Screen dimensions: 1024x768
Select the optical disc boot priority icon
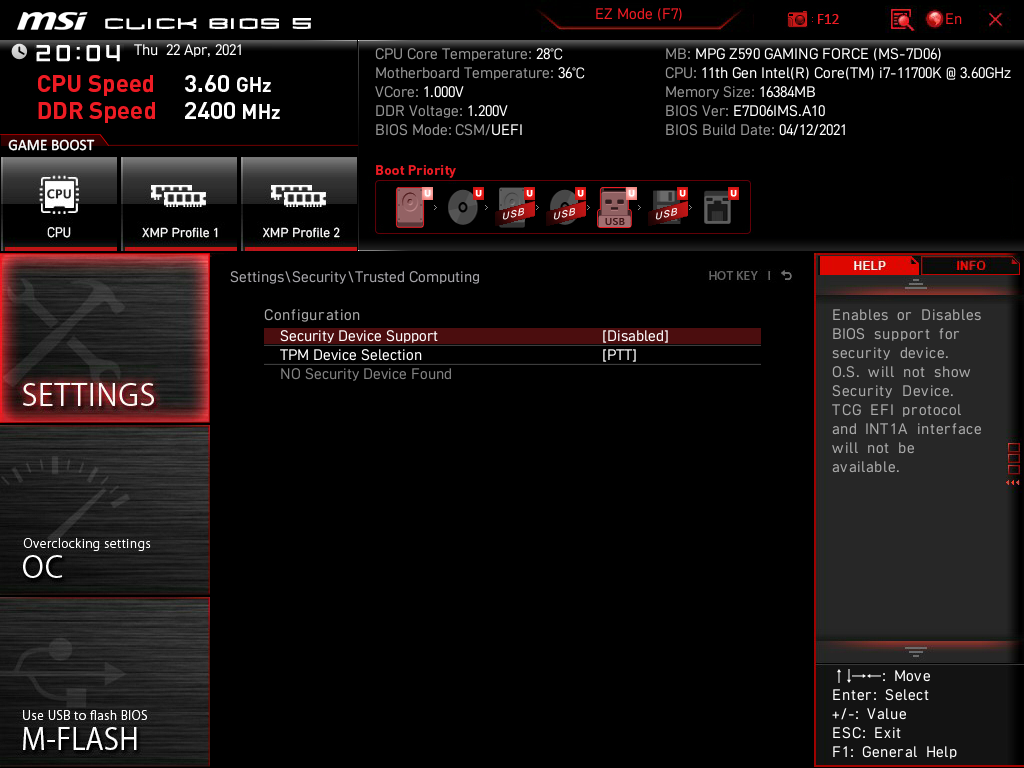click(x=464, y=207)
